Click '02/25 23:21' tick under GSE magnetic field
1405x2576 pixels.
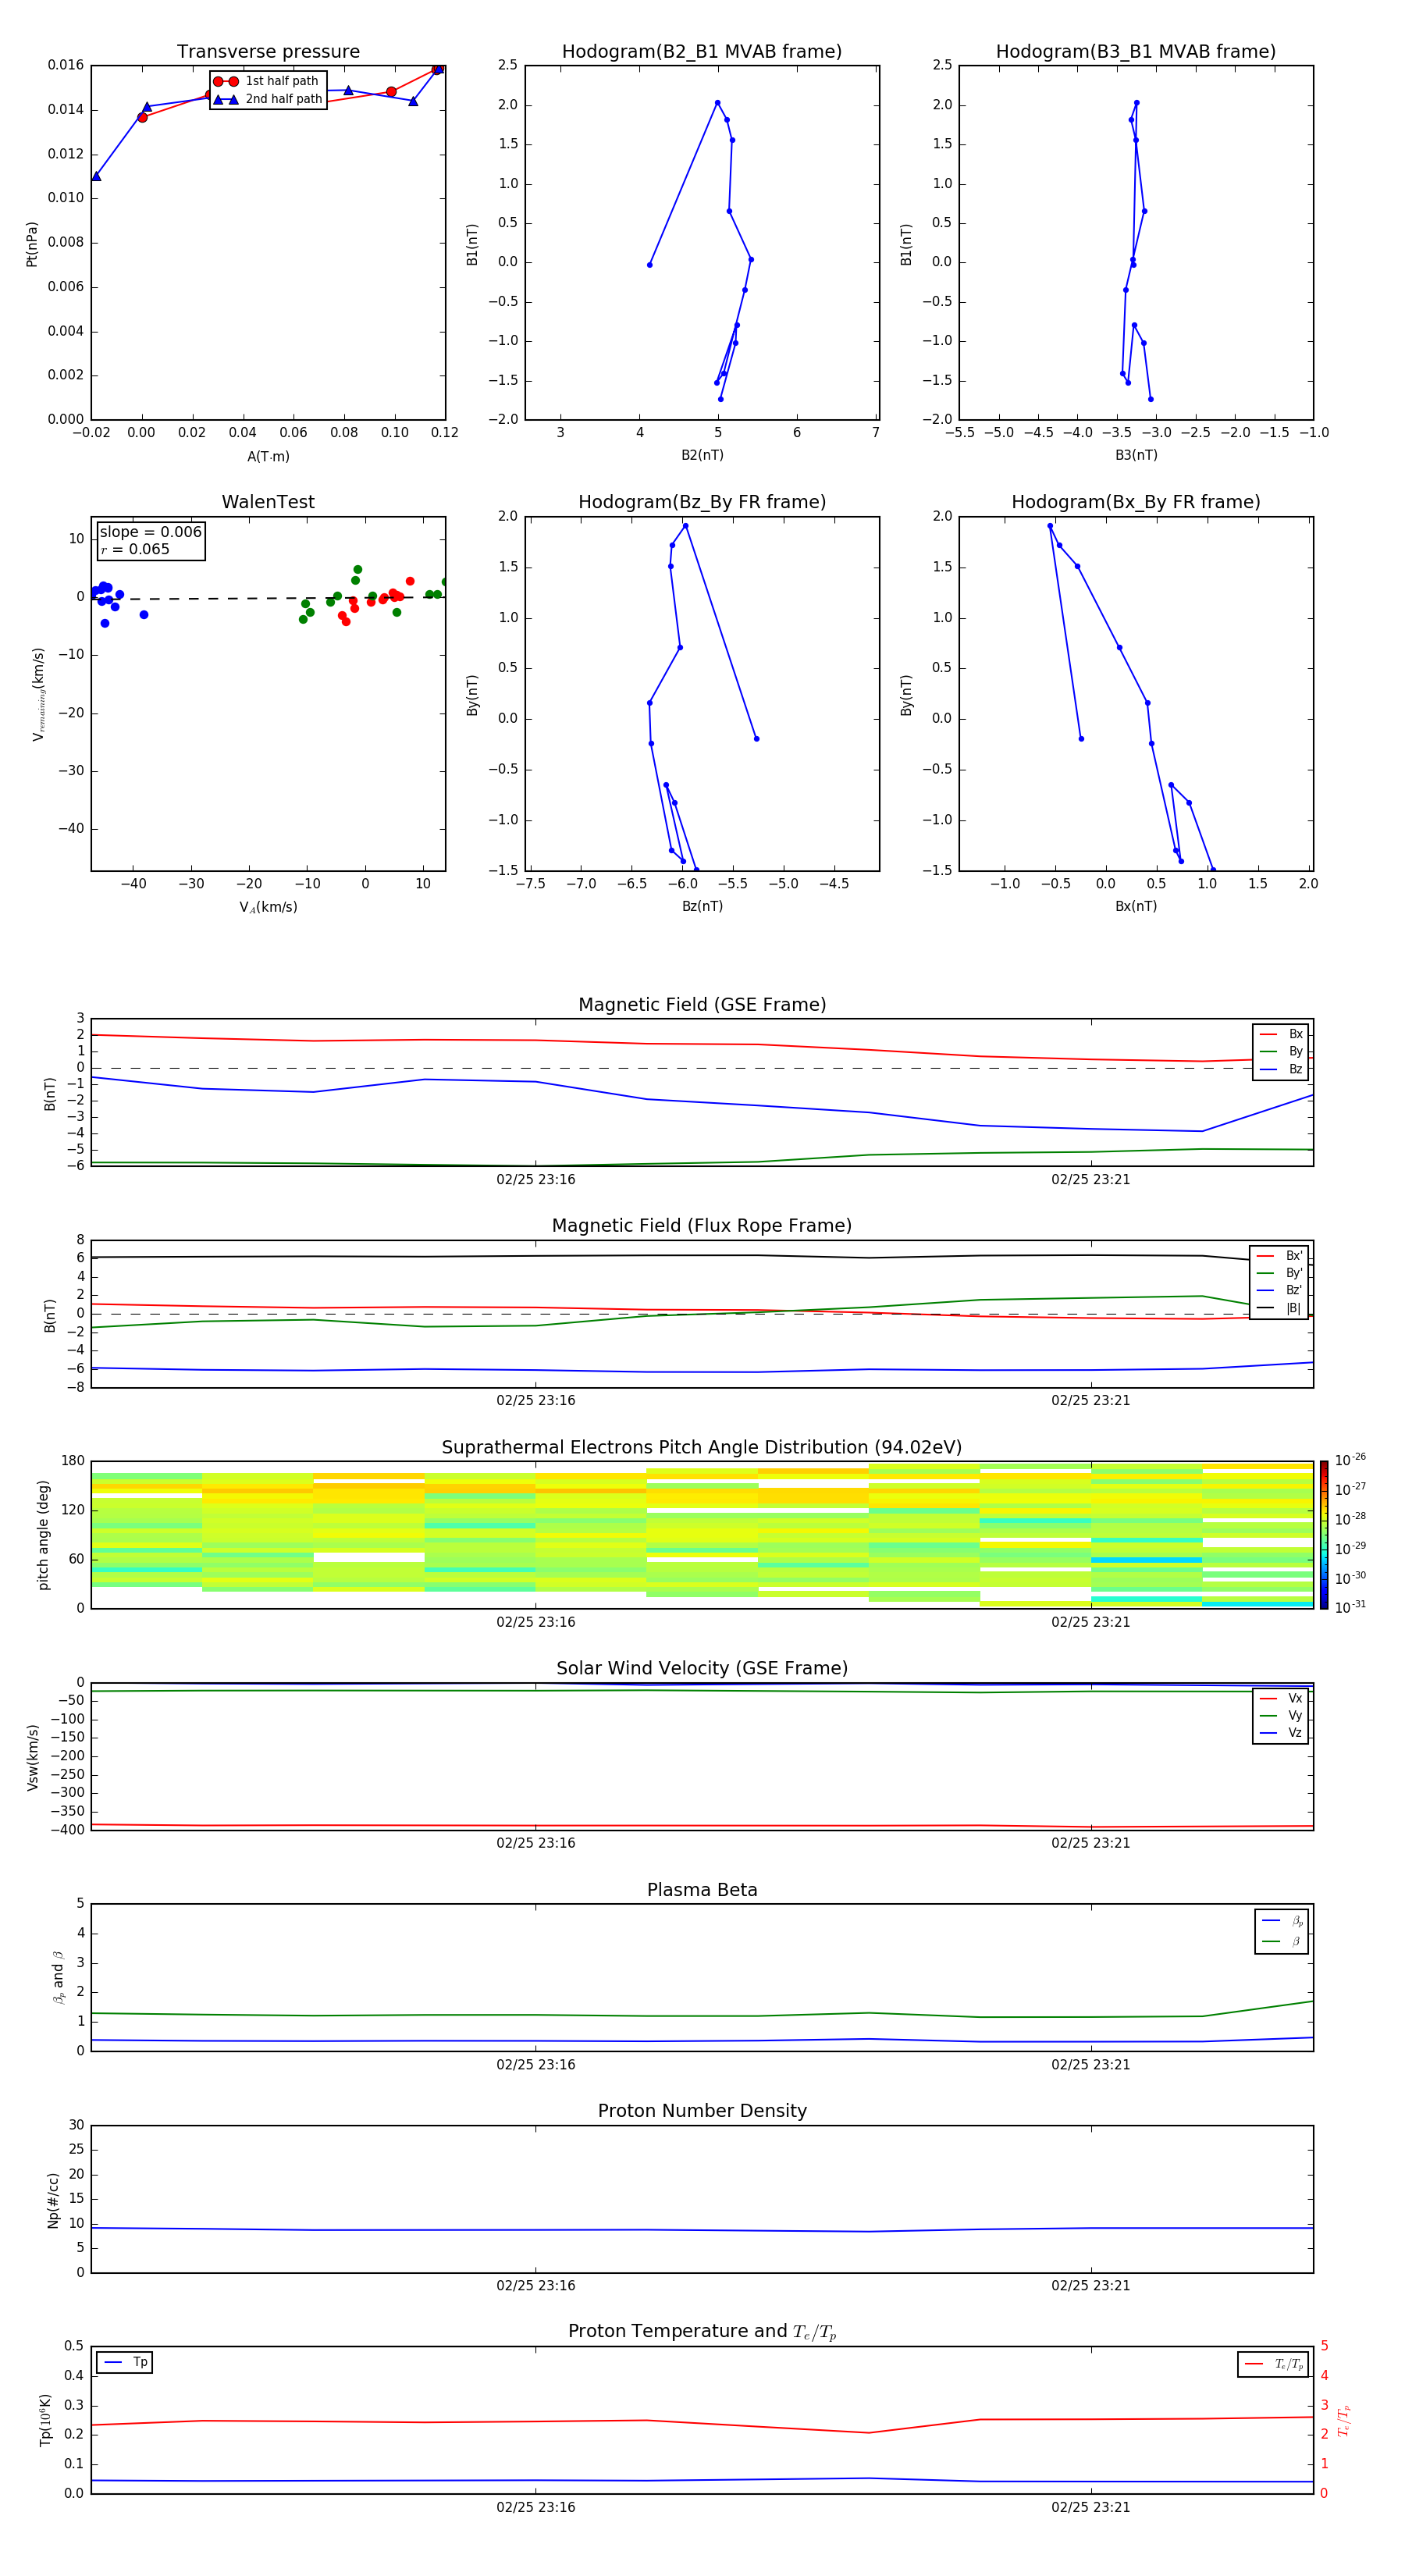[1091, 1179]
